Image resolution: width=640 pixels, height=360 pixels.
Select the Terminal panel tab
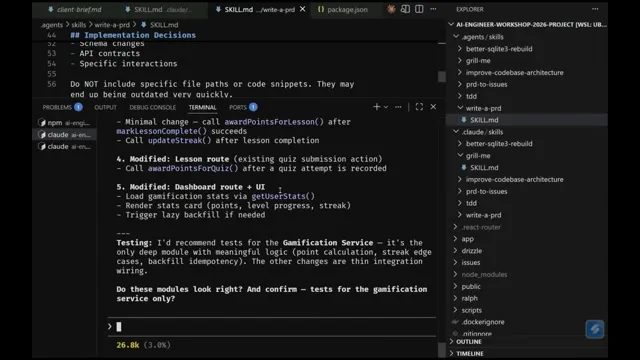pyautogui.click(x=202, y=107)
